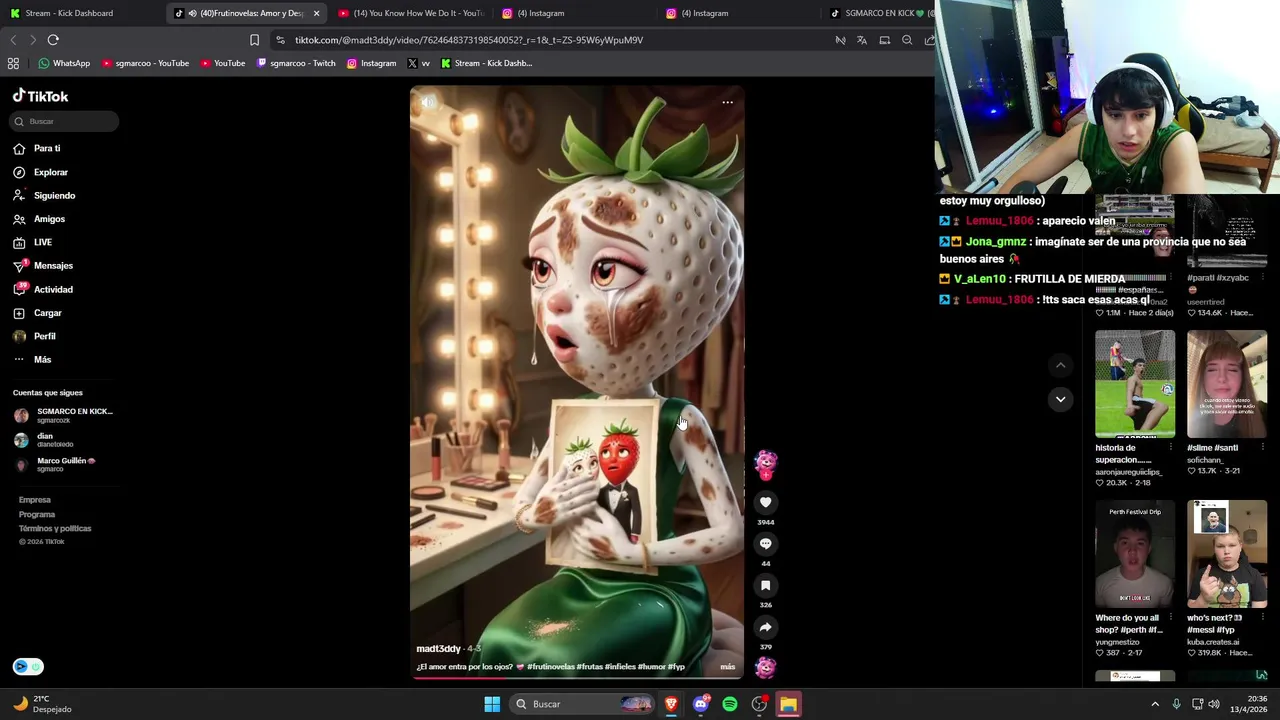Open video comments bubble icon
Image resolution: width=1280 pixels, height=720 pixels.
(x=765, y=544)
